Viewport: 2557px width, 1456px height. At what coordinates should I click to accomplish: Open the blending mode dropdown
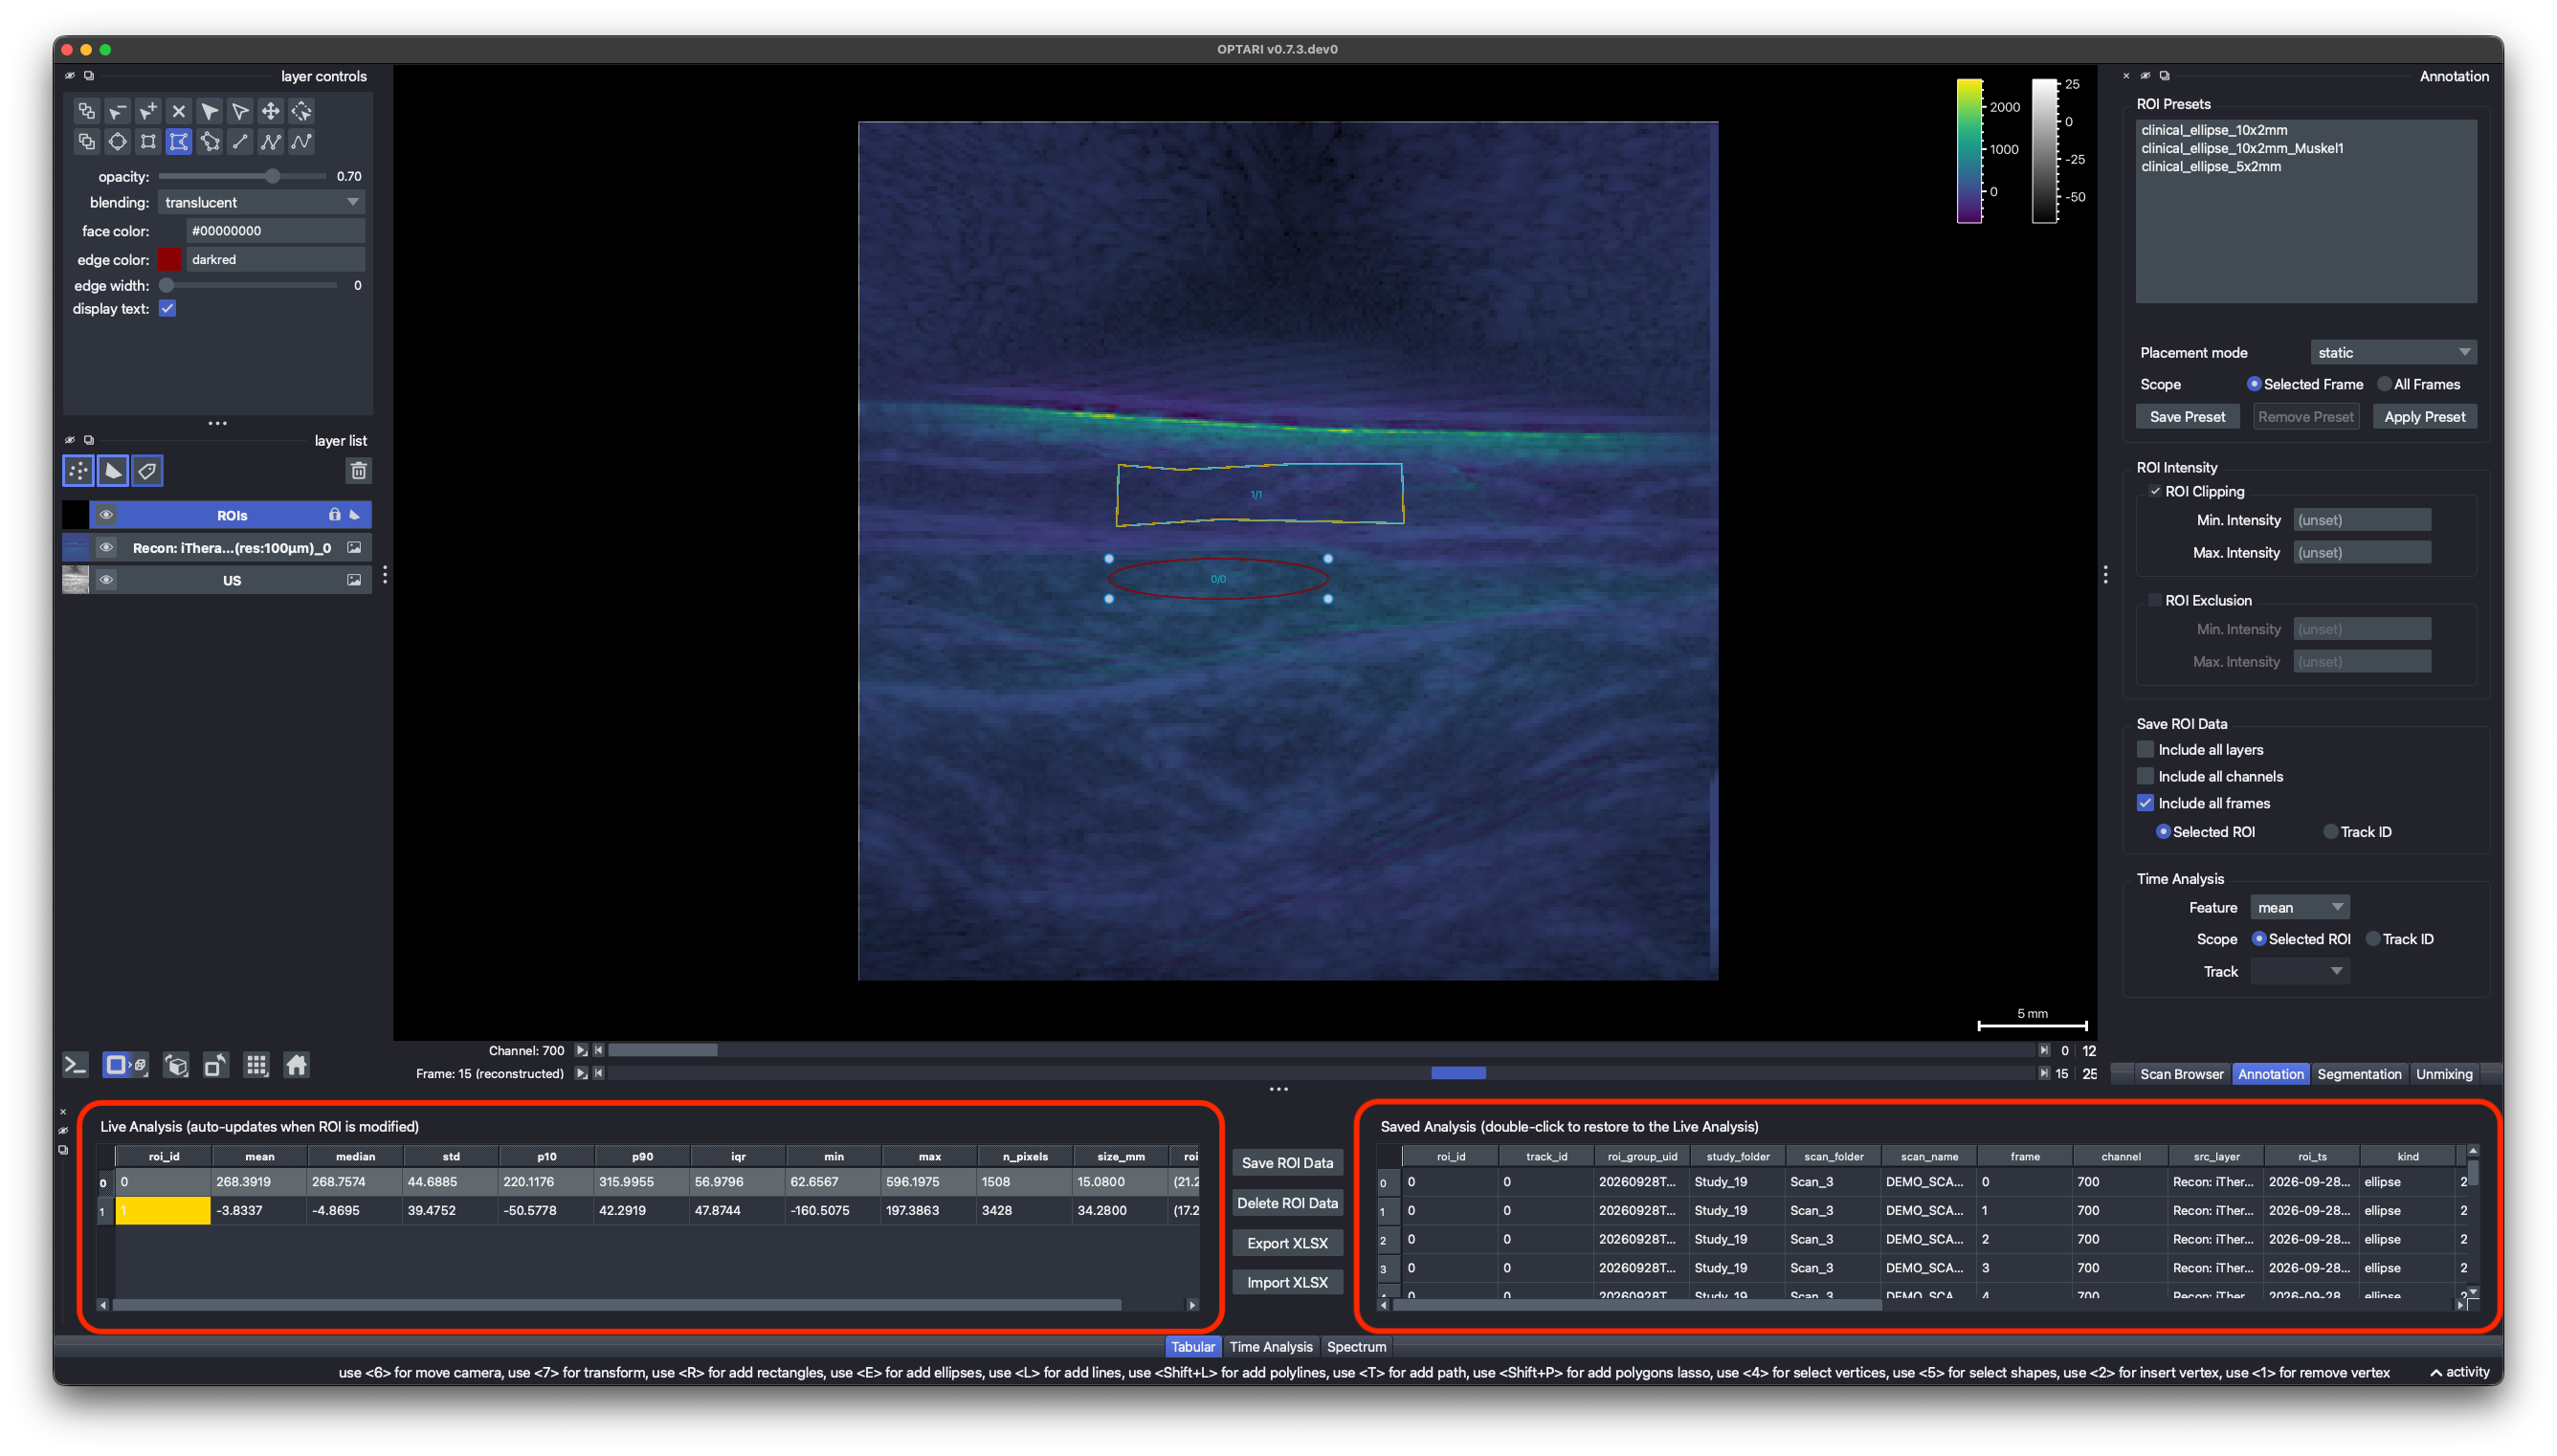pyautogui.click(x=261, y=202)
